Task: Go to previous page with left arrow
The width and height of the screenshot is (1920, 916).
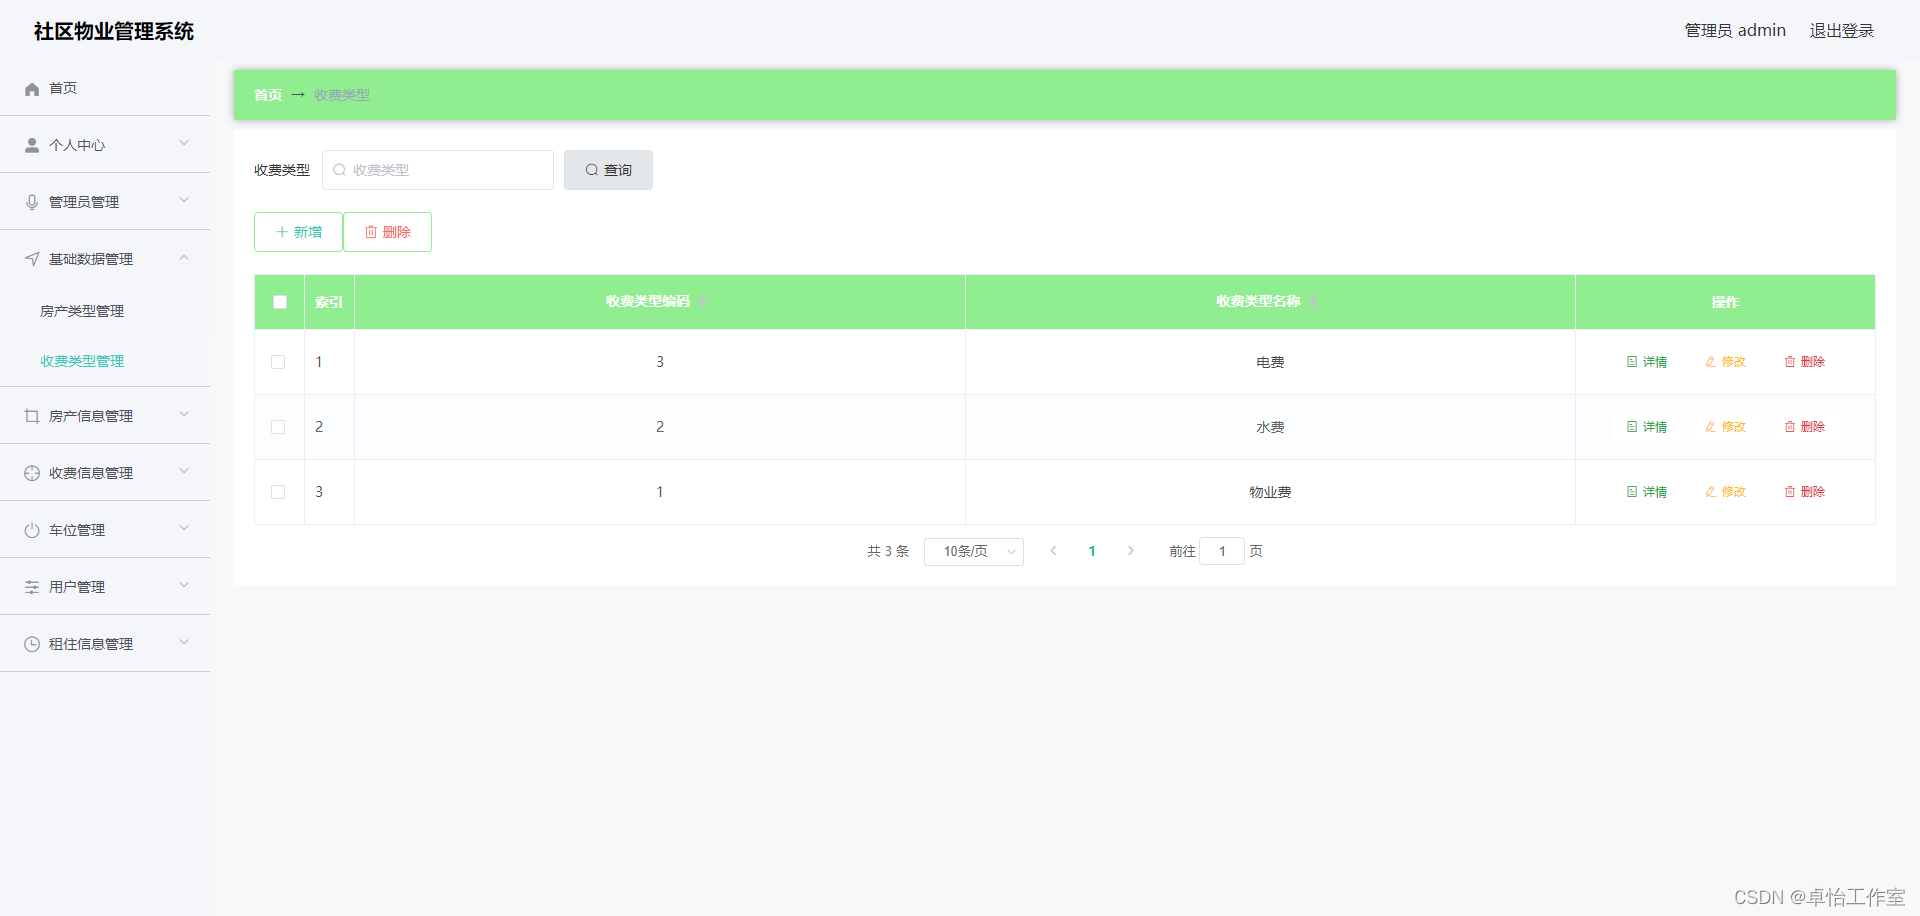Action: [x=1053, y=551]
